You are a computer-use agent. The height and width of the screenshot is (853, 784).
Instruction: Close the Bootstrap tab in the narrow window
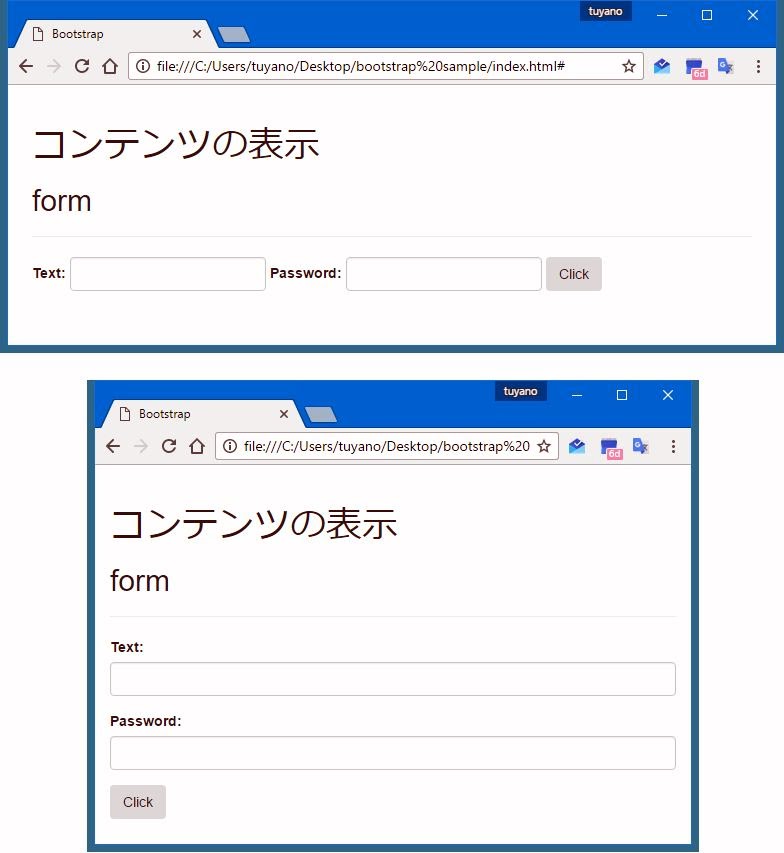[x=284, y=414]
